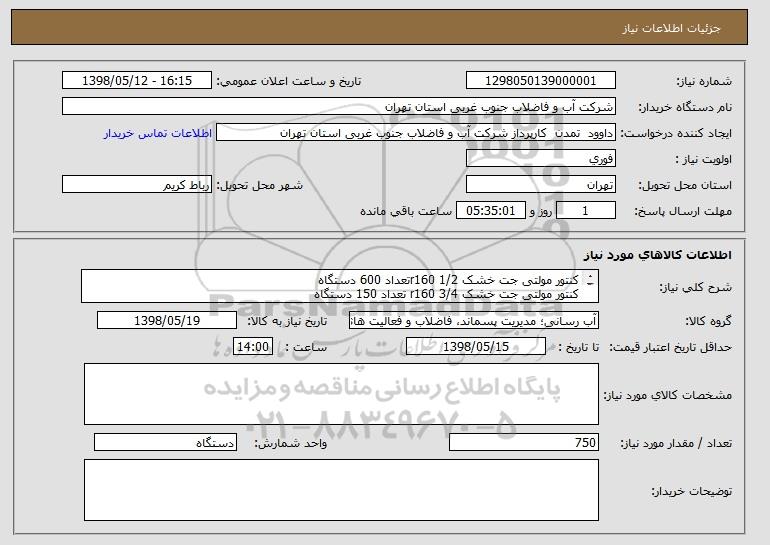Screen dimensions: 770x545
Task: Click the text ساعت باقی مانده
Action: (406, 212)
